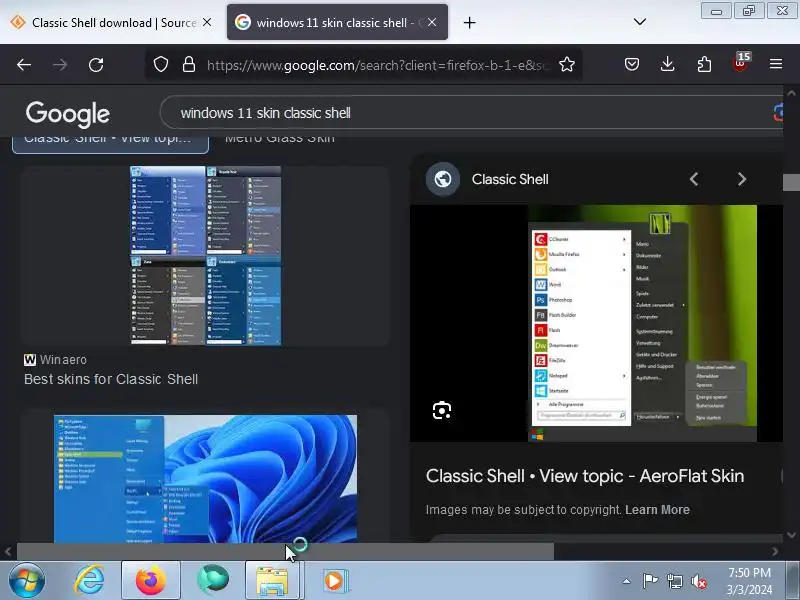Image resolution: width=800 pixels, height=600 pixels.
Task: Expand the list all tabs chevron
Action: pyautogui.click(x=640, y=22)
